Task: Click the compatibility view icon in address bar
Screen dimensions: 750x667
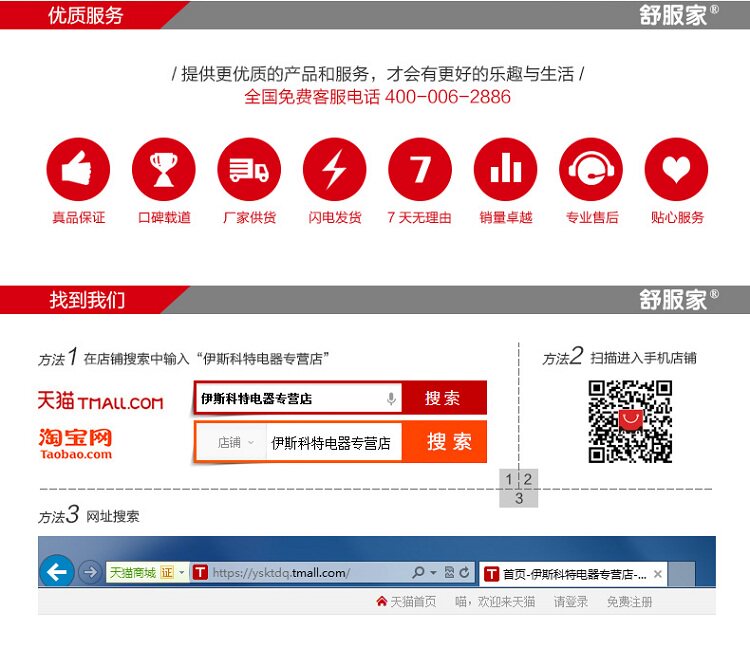Action: (450, 572)
